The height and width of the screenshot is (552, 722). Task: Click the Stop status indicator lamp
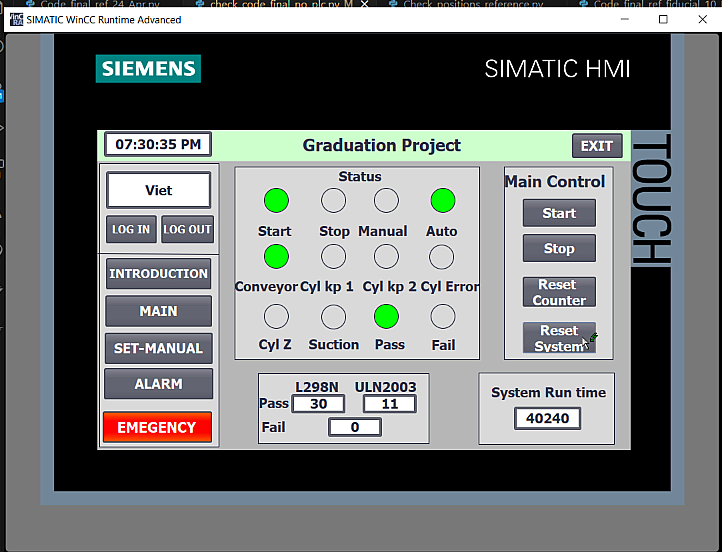pyautogui.click(x=333, y=201)
